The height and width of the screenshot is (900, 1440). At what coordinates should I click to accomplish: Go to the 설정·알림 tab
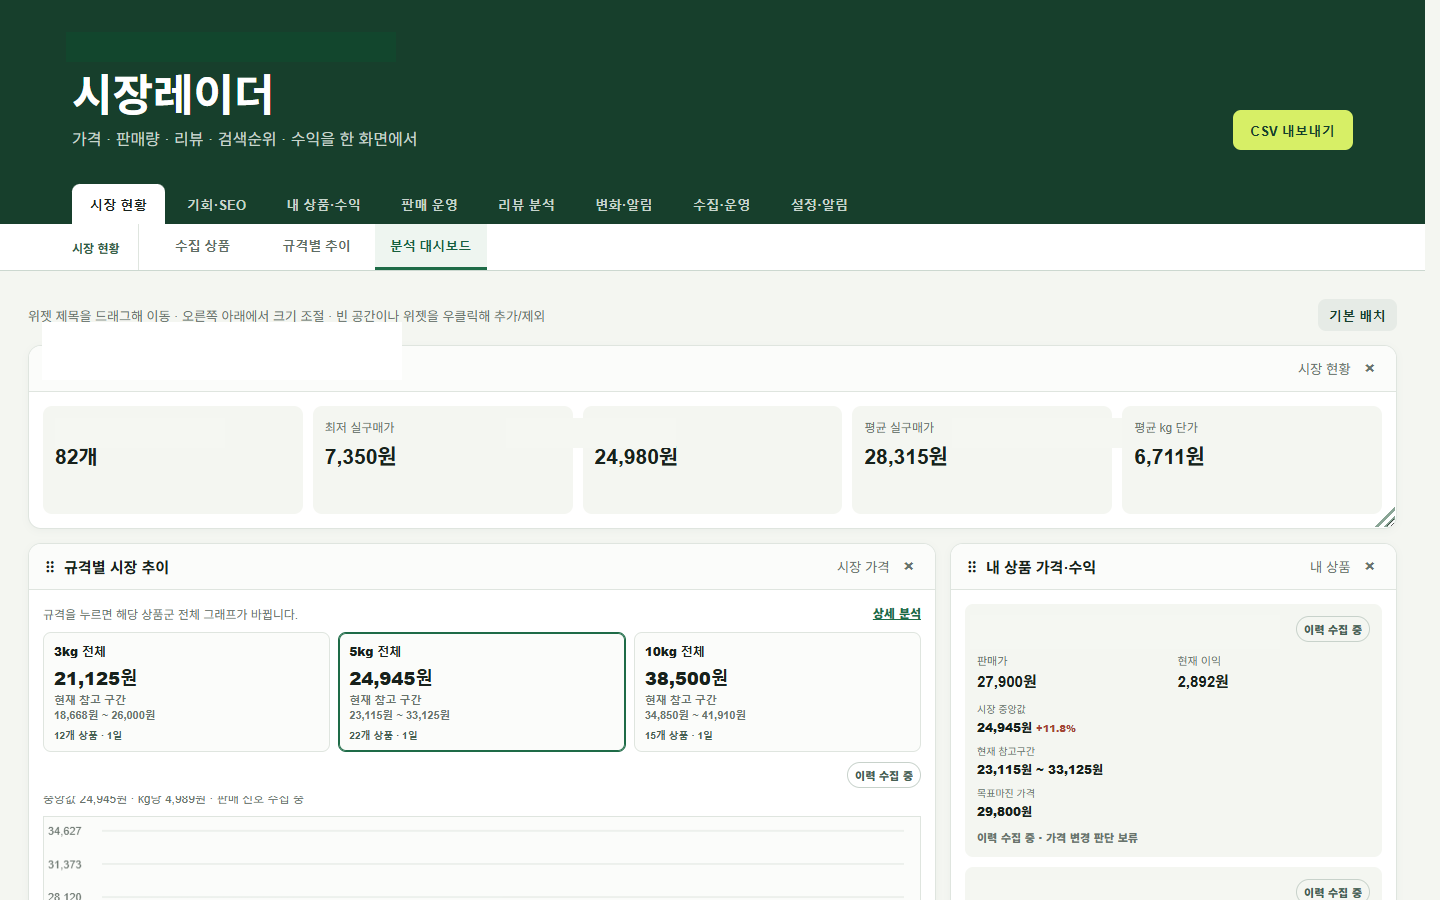[x=819, y=205]
